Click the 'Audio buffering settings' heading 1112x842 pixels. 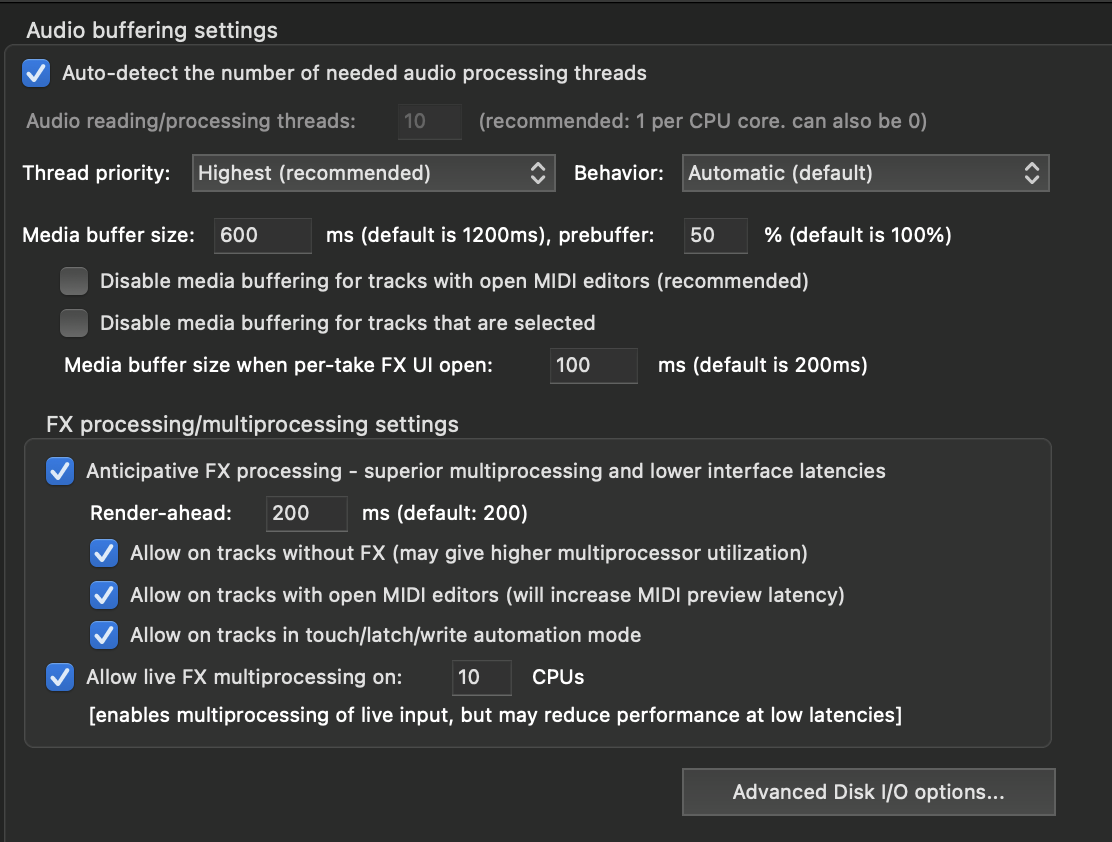(x=152, y=31)
